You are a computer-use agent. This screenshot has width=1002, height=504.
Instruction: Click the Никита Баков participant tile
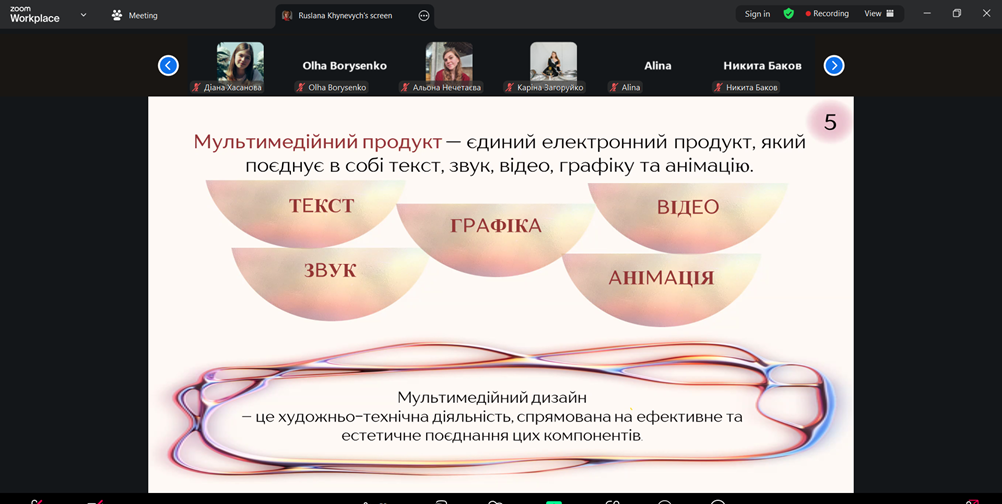pos(762,65)
